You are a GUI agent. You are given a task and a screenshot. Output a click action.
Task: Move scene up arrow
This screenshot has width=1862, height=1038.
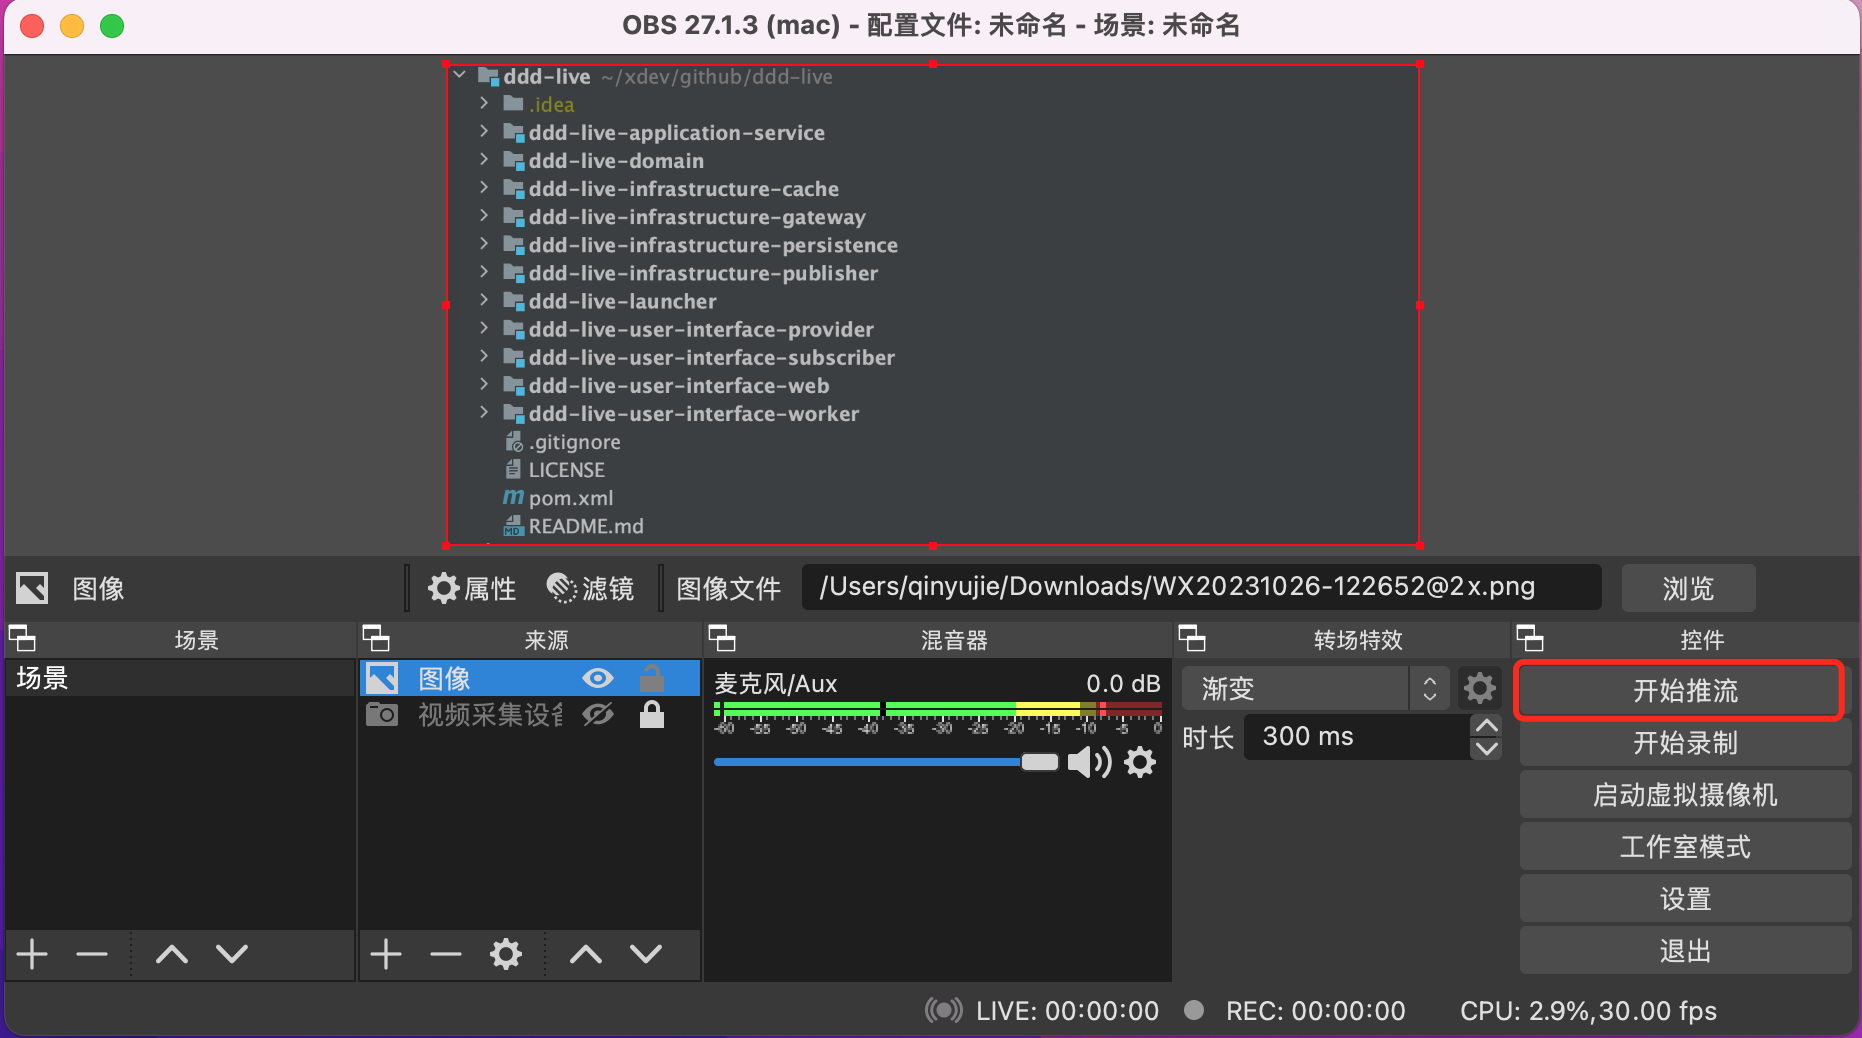[172, 954]
